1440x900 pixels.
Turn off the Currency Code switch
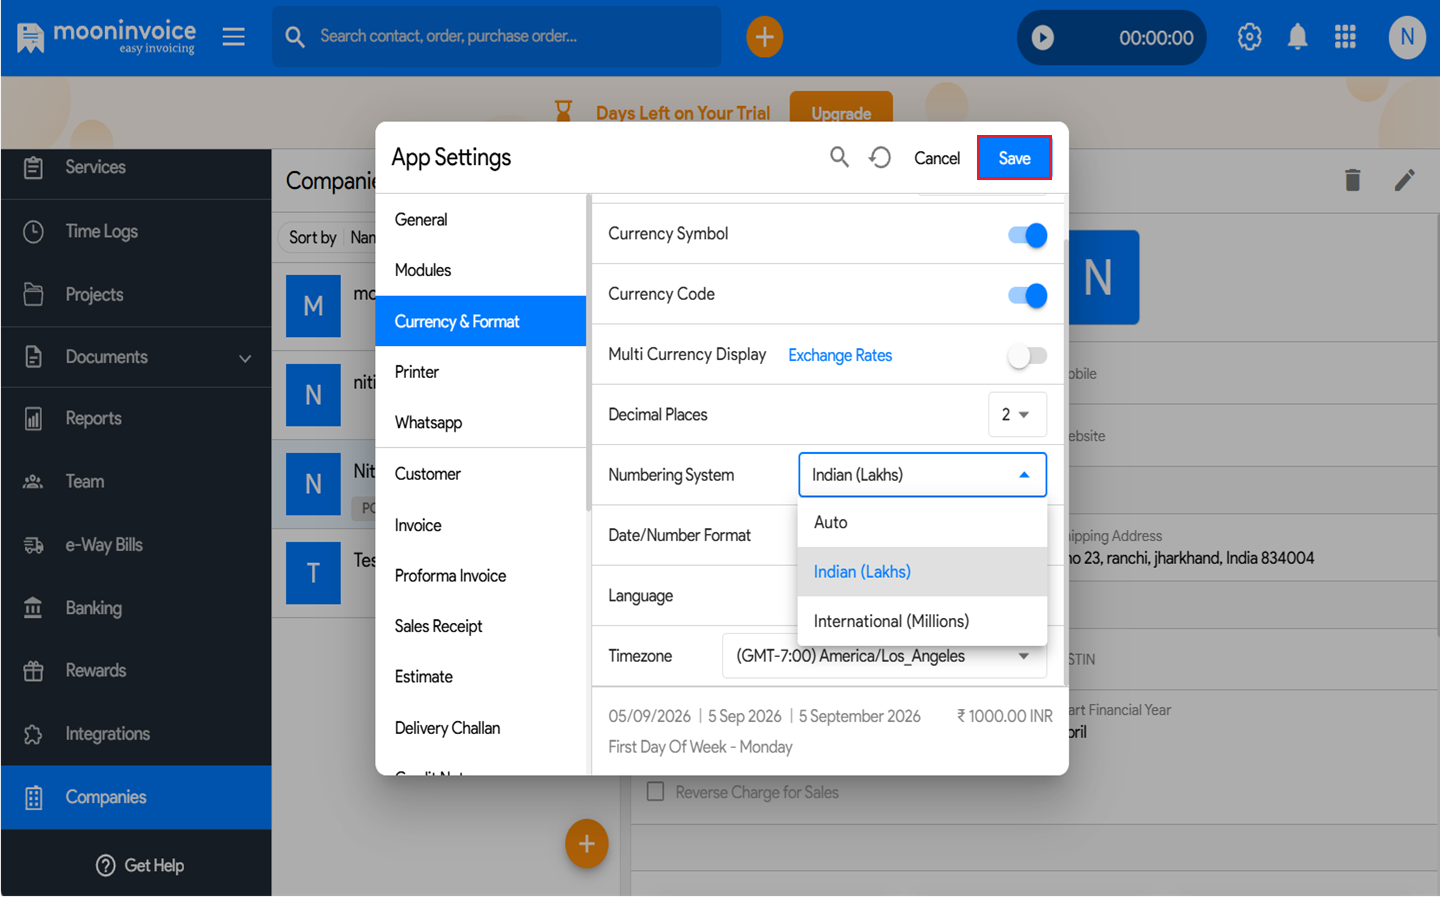1027,295
